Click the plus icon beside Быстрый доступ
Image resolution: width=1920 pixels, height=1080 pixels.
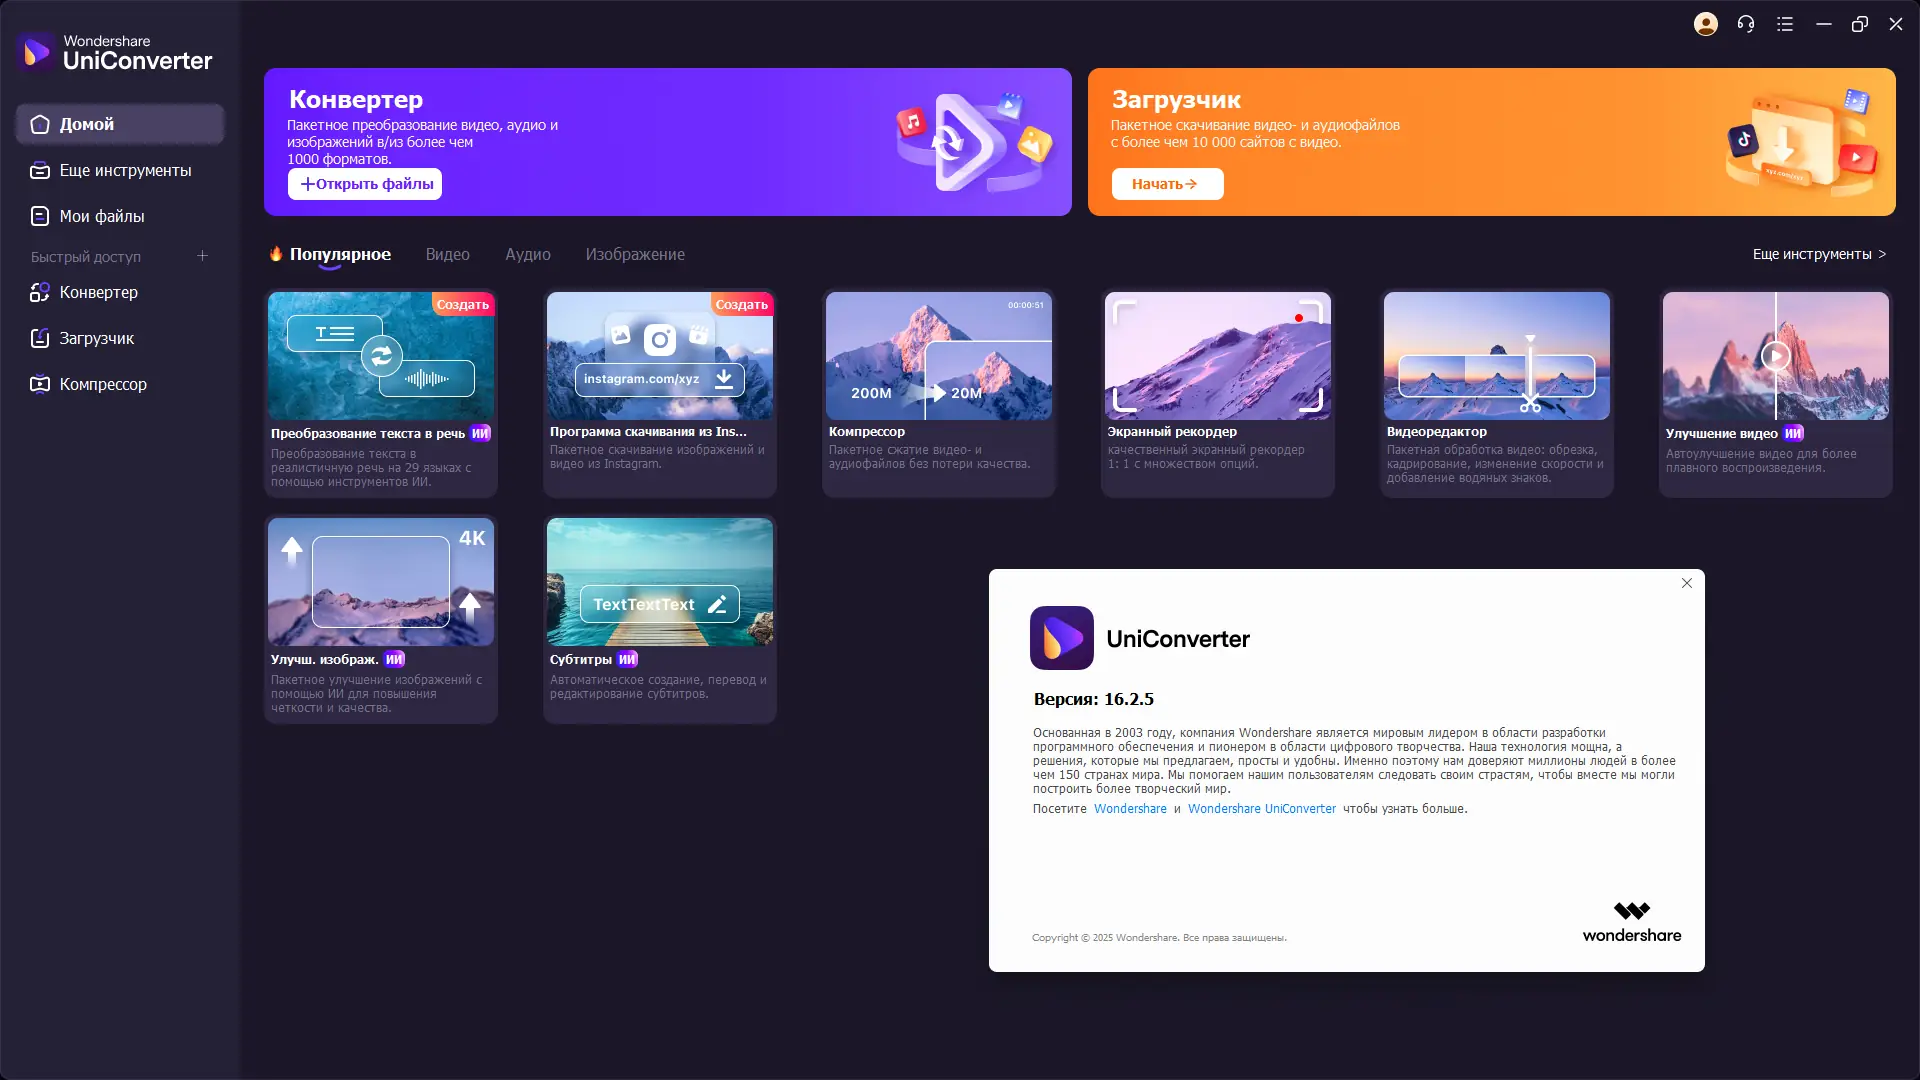pyautogui.click(x=202, y=256)
